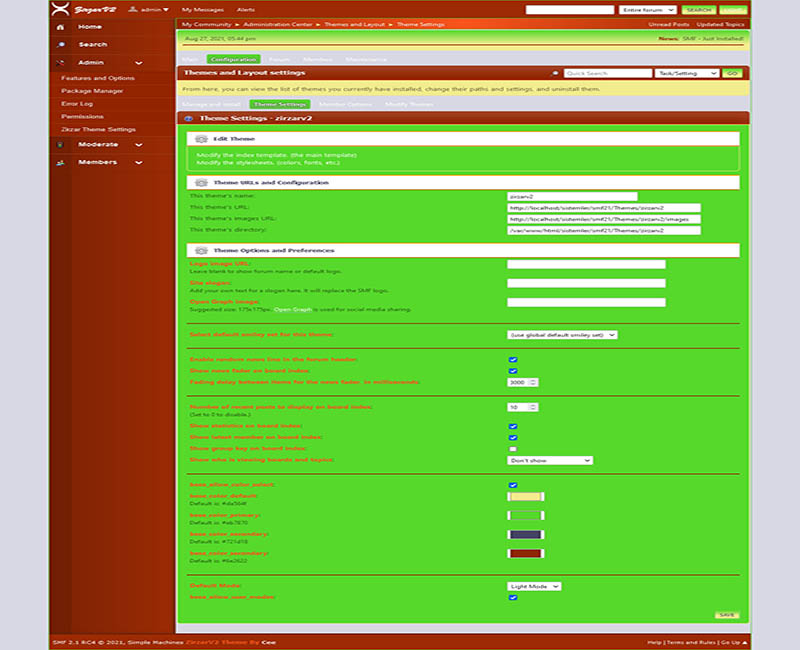Open Features and Options in sidebar
This screenshot has width=800, height=650.
click(97, 78)
